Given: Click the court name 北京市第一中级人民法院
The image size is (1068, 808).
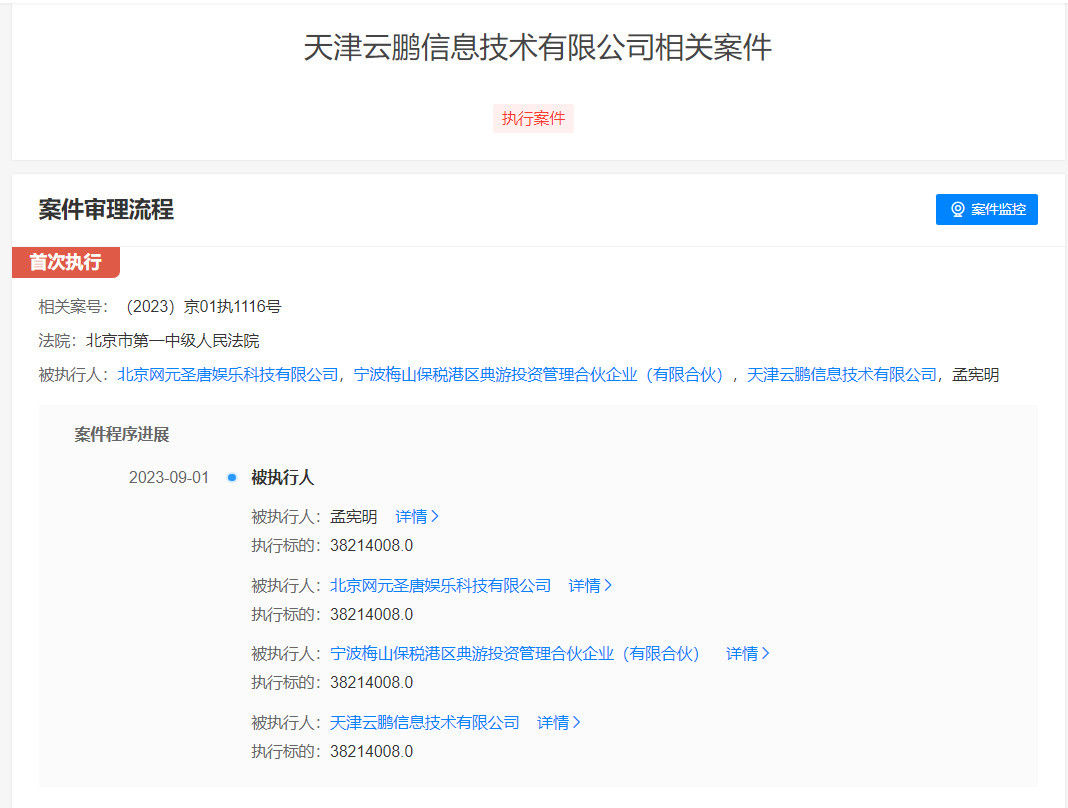Looking at the screenshot, I should (x=172, y=341).
